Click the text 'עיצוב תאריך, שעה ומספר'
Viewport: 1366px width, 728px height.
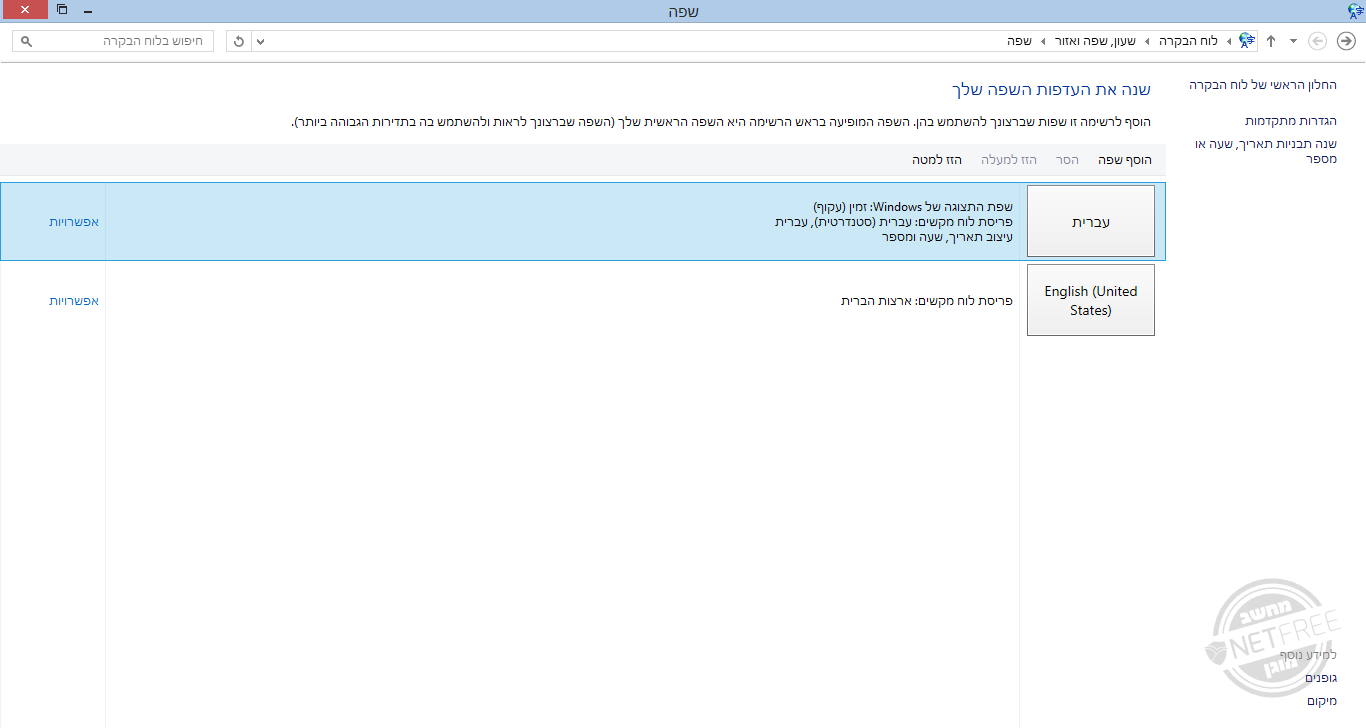(x=947, y=237)
